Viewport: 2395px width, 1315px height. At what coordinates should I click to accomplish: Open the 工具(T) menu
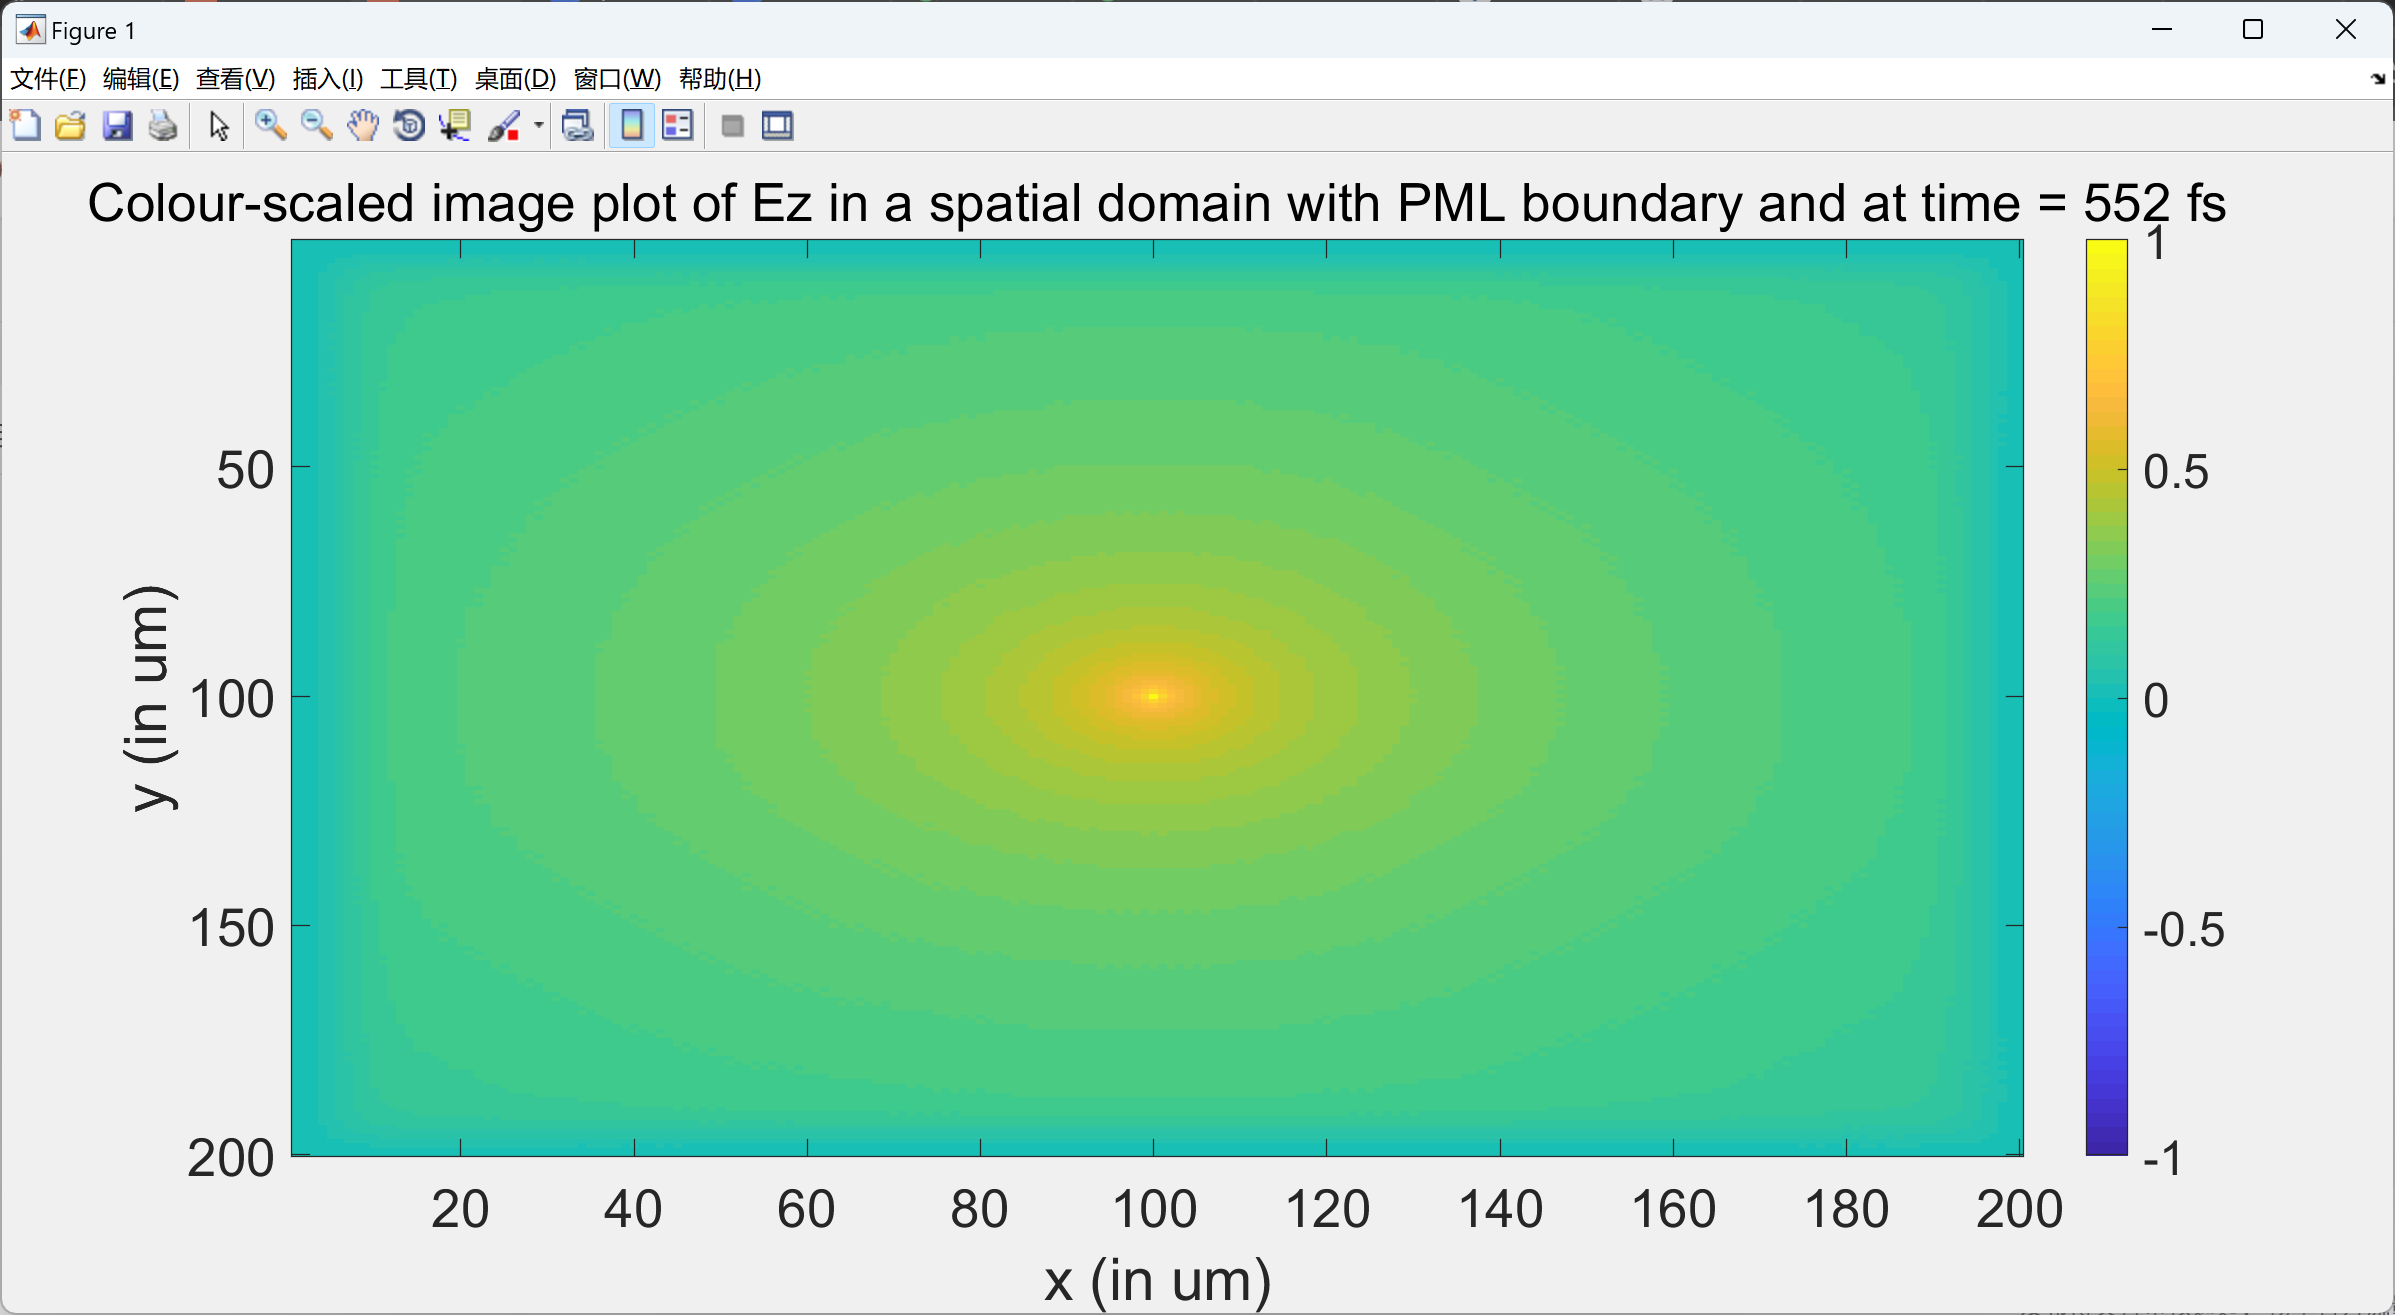(x=418, y=79)
